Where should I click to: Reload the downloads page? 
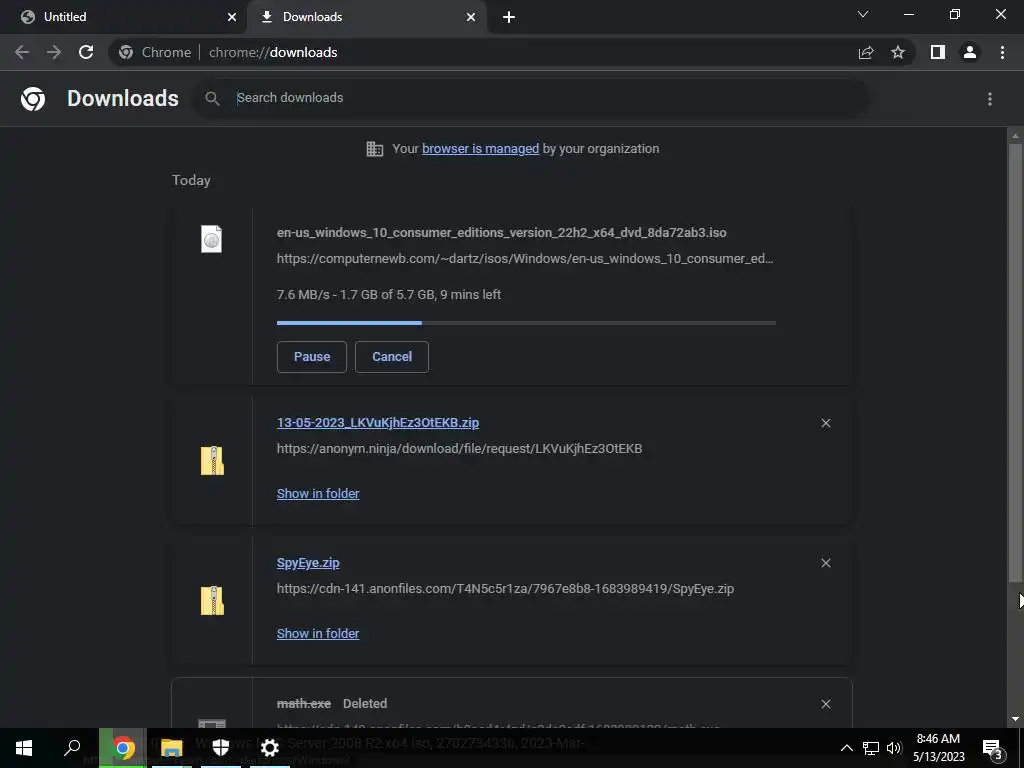pos(86,52)
